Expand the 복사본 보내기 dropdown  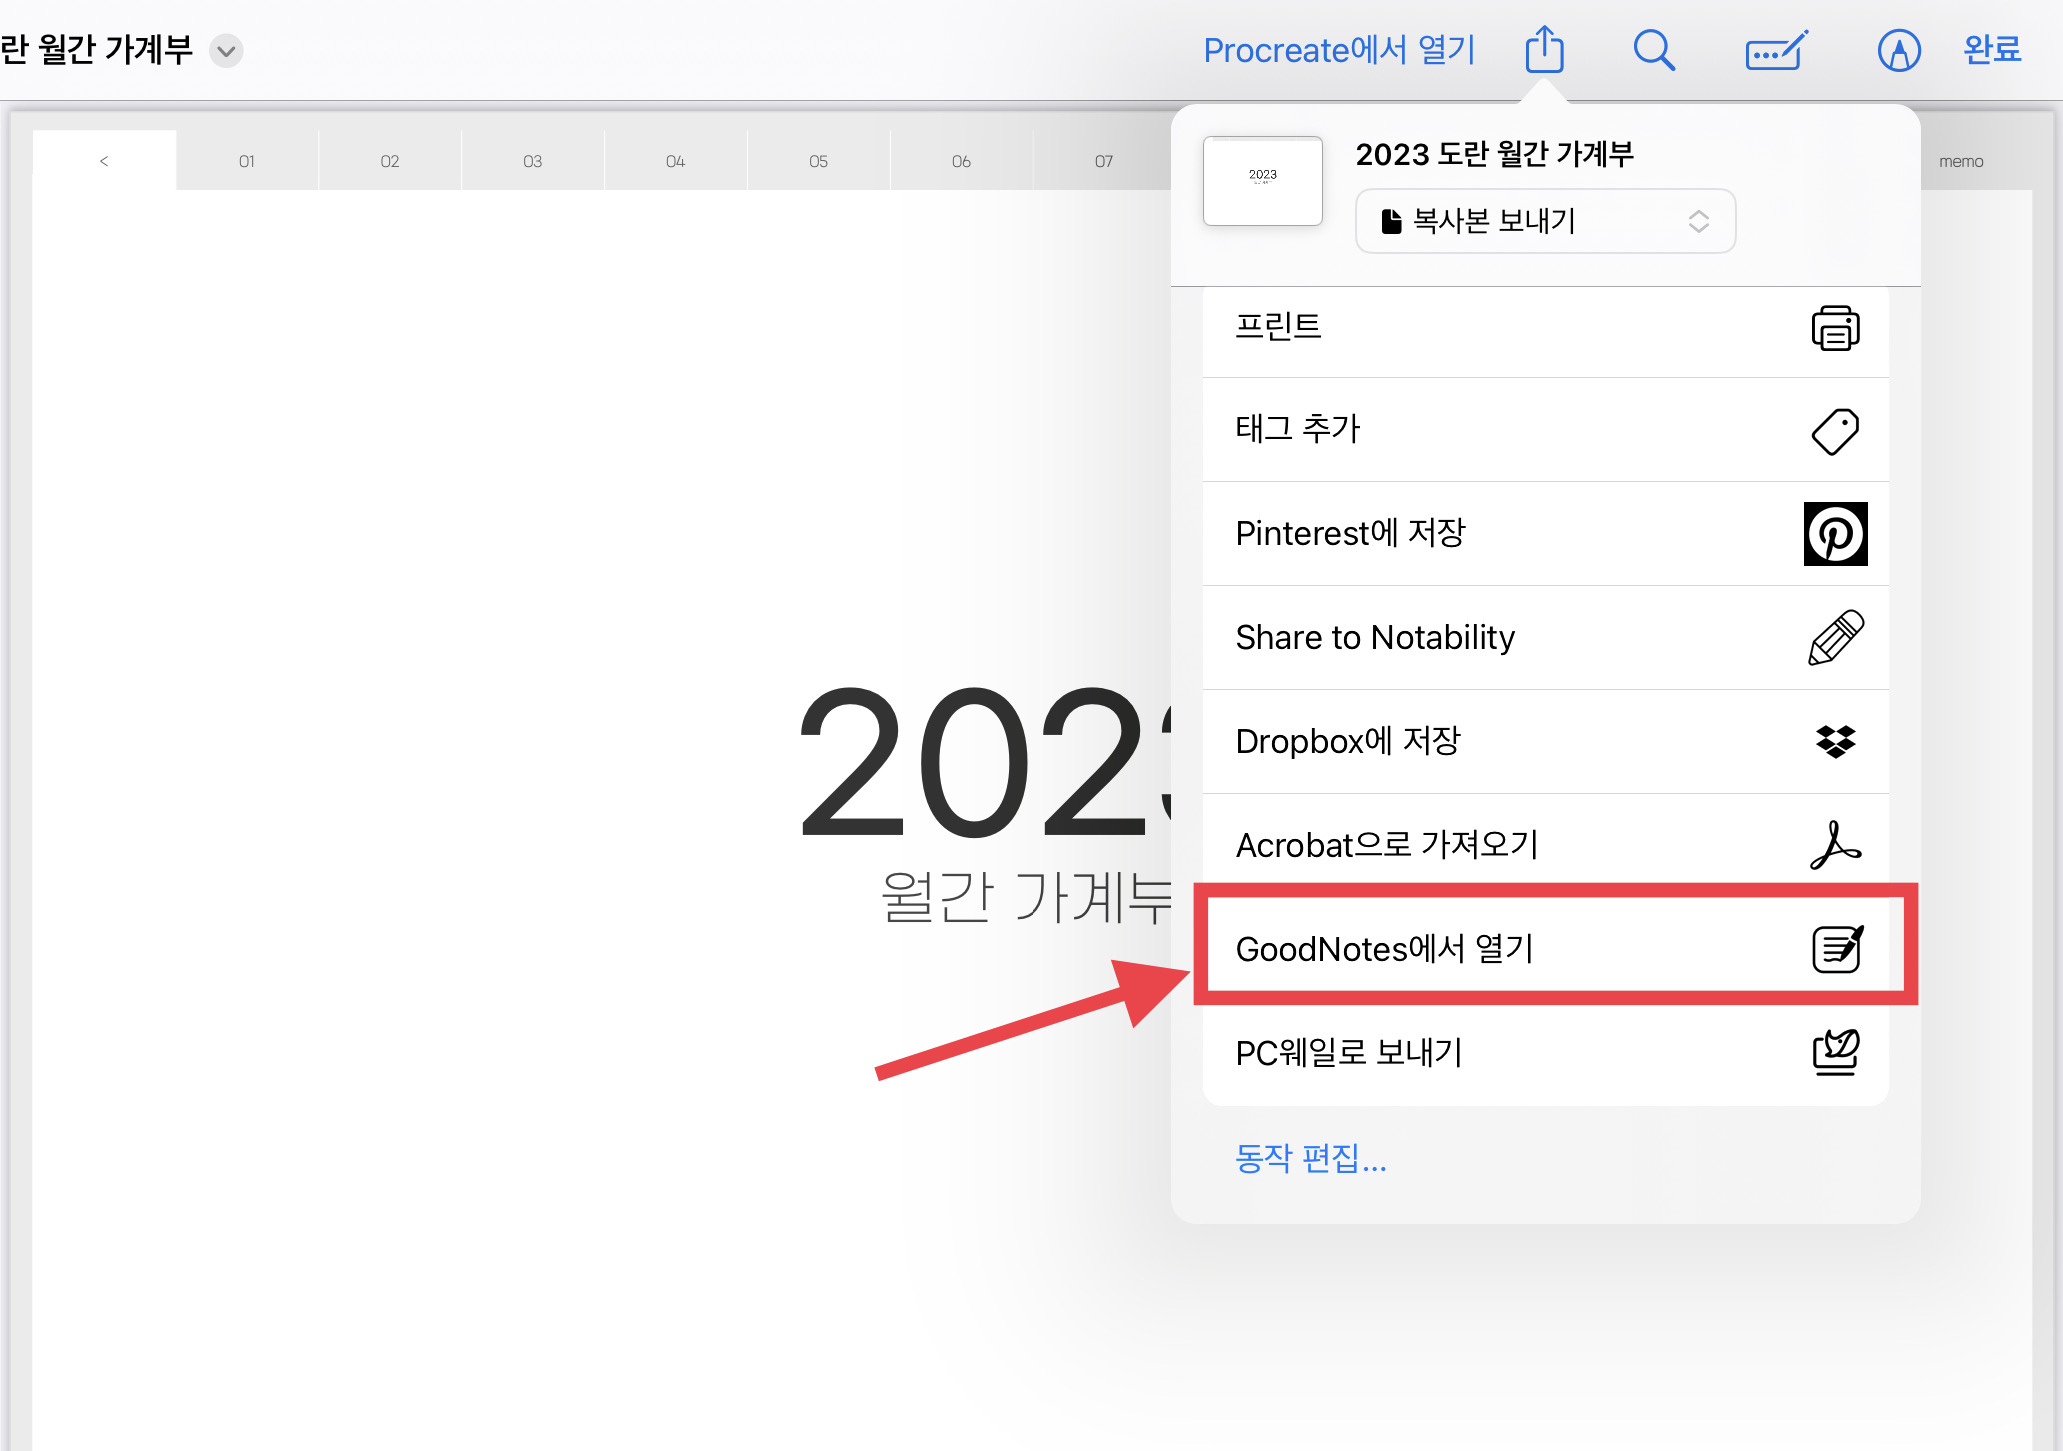click(1545, 221)
